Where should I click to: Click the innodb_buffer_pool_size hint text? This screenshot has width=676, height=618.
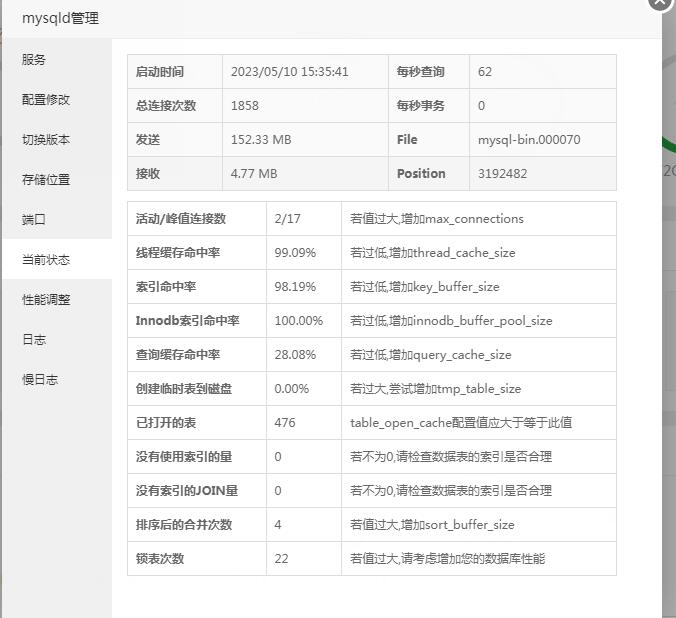[x=451, y=321]
